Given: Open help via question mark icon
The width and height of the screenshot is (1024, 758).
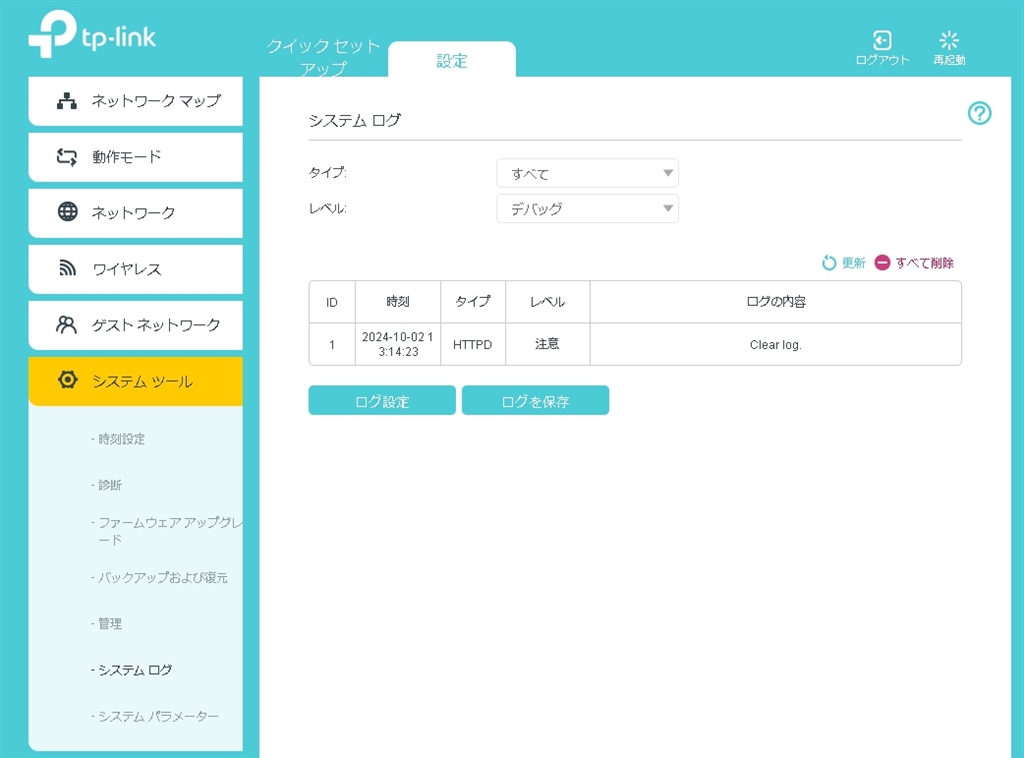Looking at the screenshot, I should pos(979,114).
